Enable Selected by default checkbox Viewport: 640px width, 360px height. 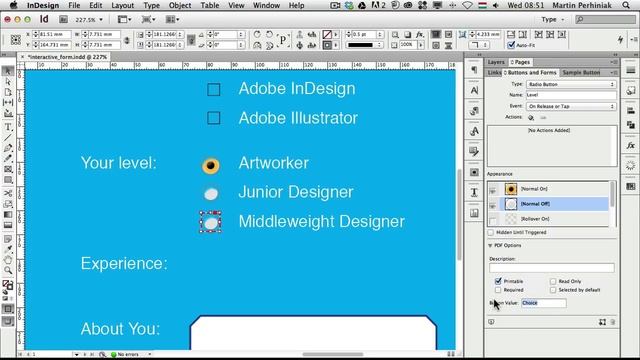(x=553, y=290)
